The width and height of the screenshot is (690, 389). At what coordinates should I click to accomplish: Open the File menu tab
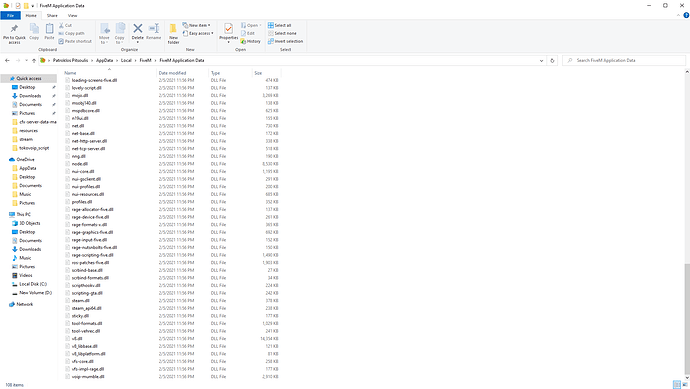point(10,15)
